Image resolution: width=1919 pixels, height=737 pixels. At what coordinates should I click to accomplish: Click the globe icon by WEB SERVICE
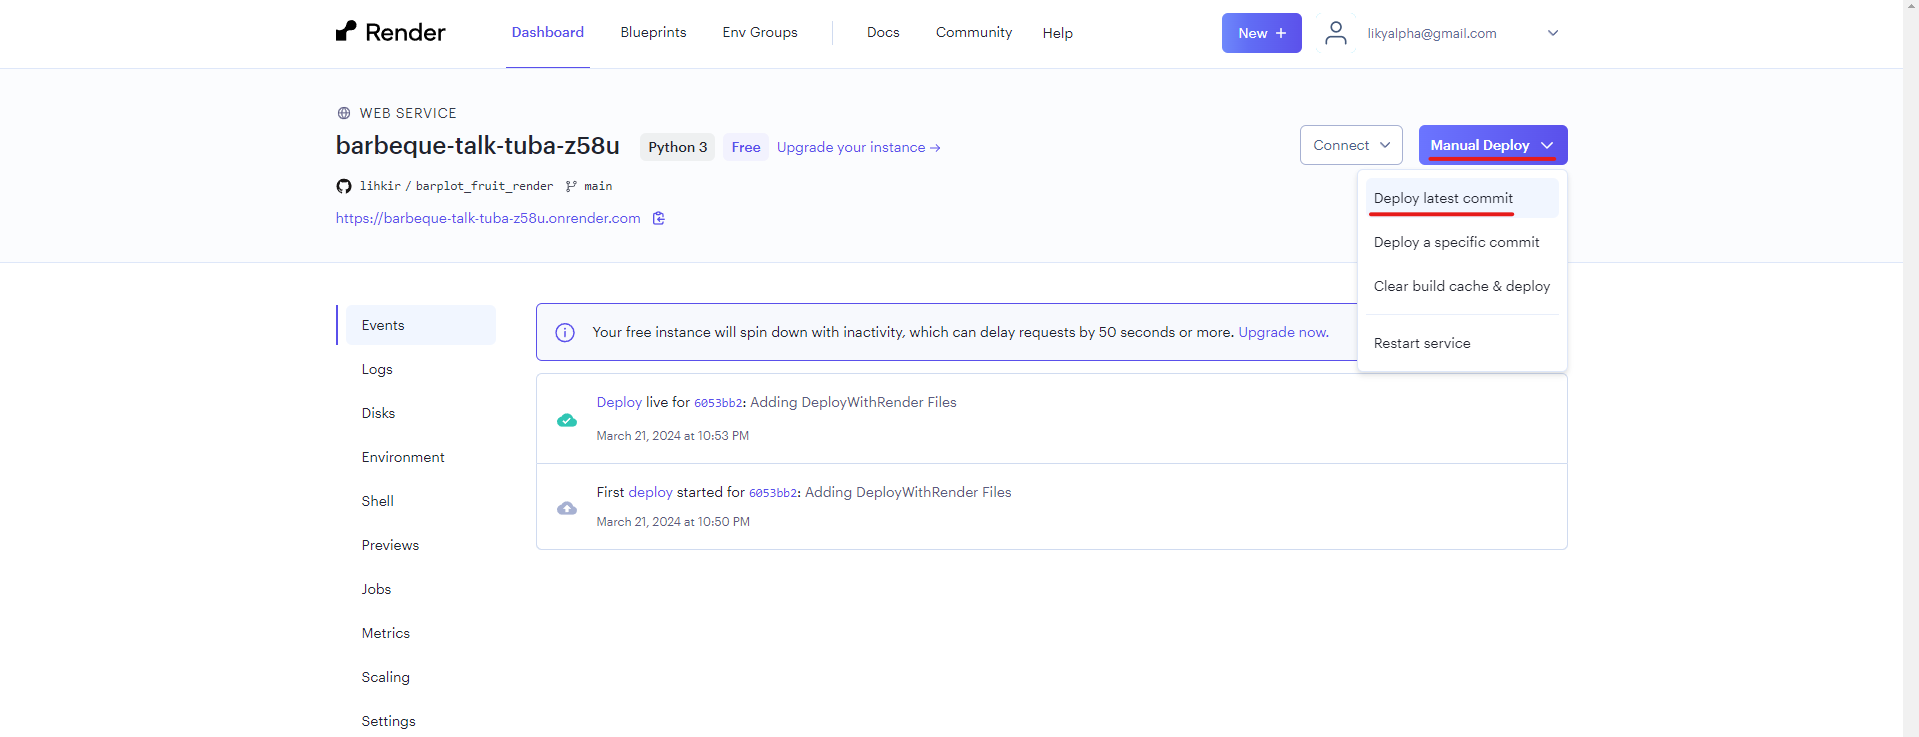(344, 113)
